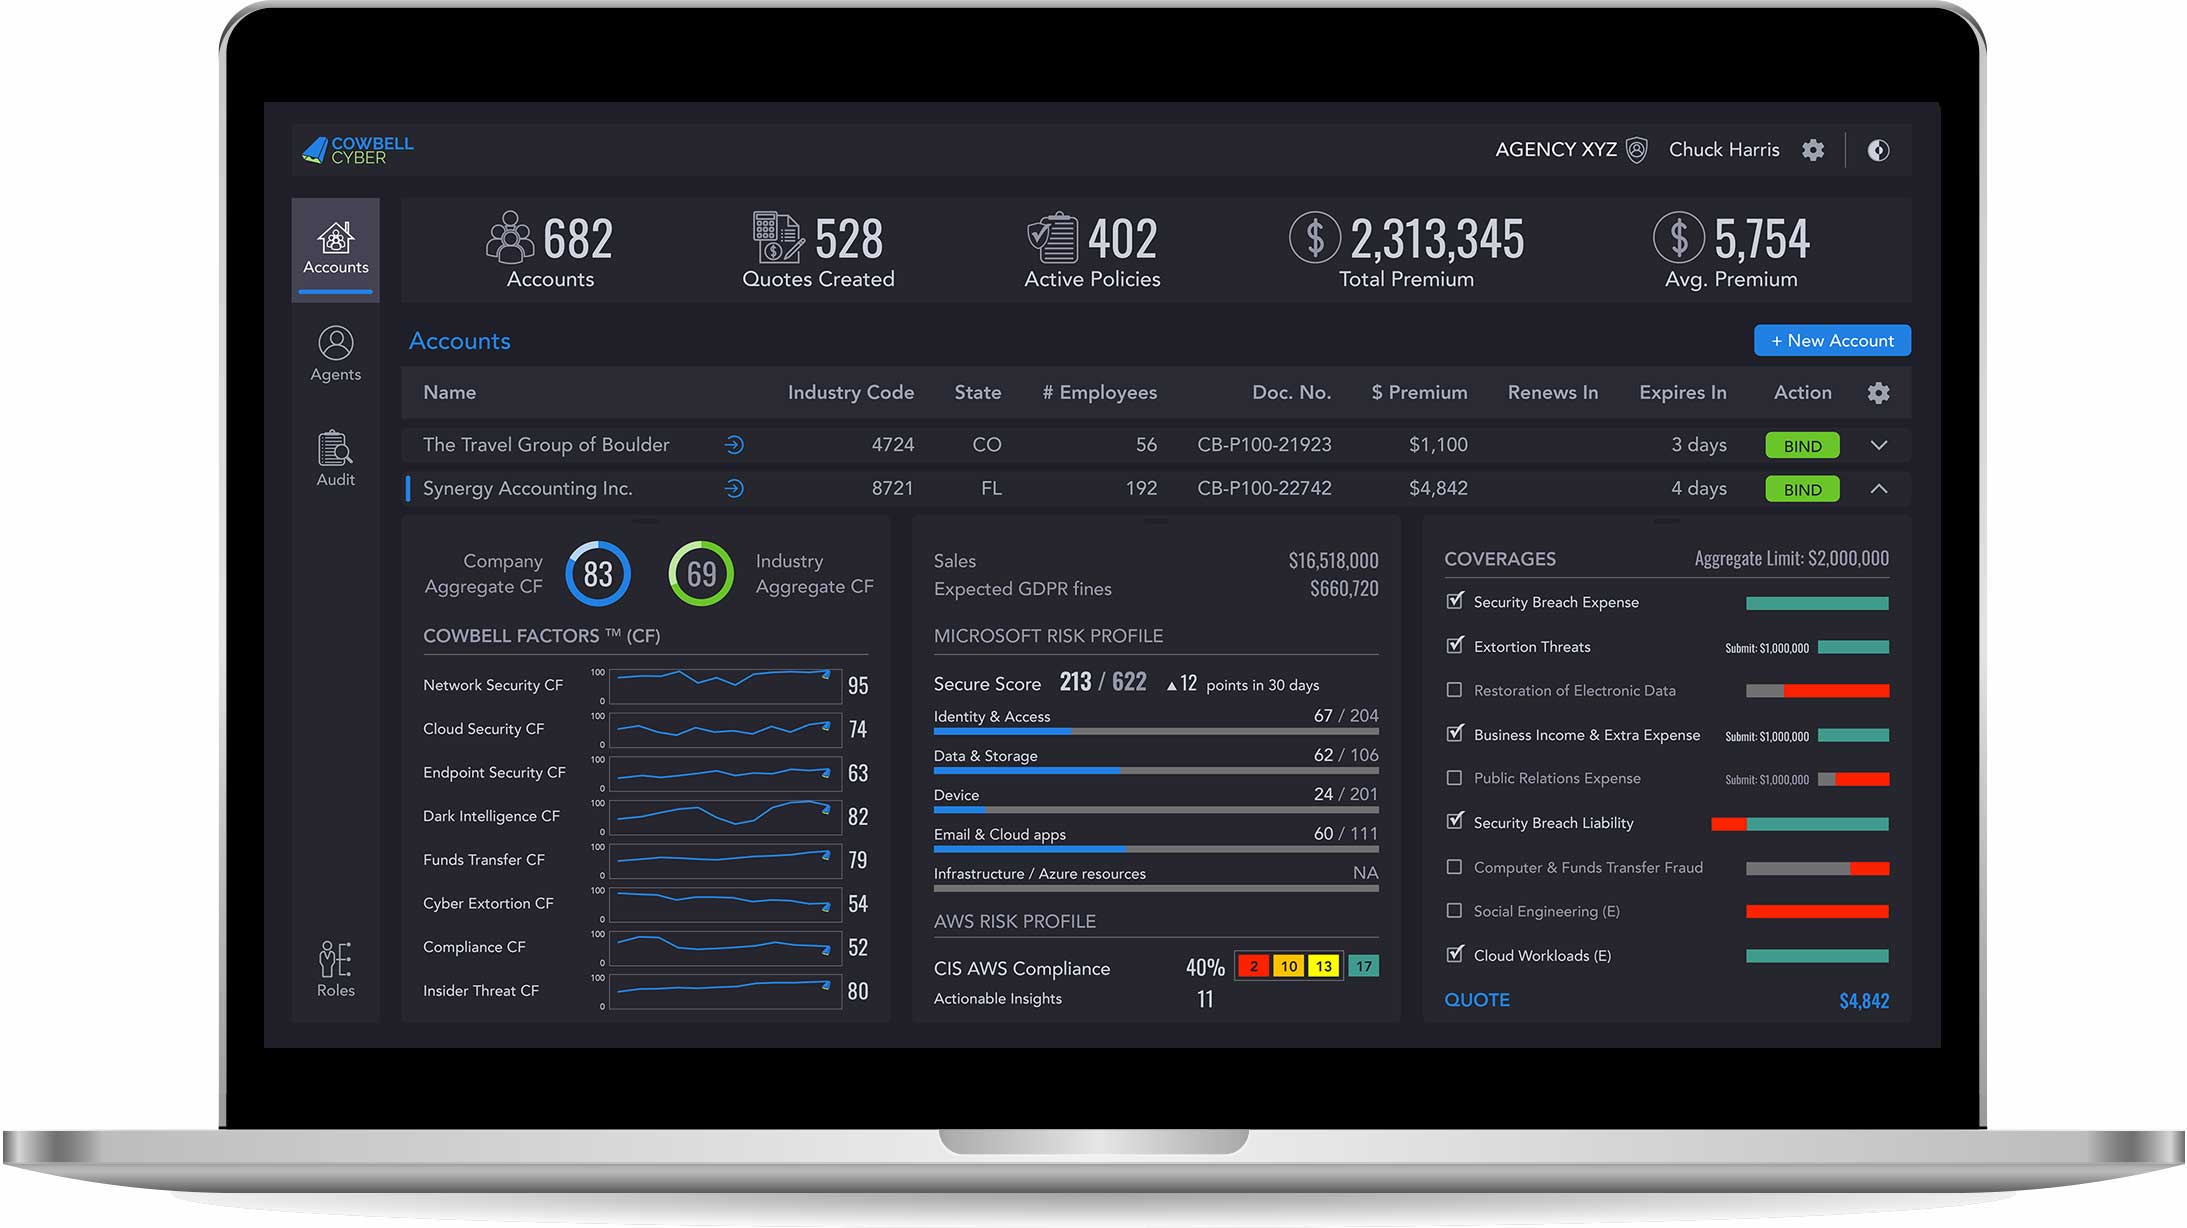Check Computer & Funds Transfer Fraud coverage

click(1454, 867)
